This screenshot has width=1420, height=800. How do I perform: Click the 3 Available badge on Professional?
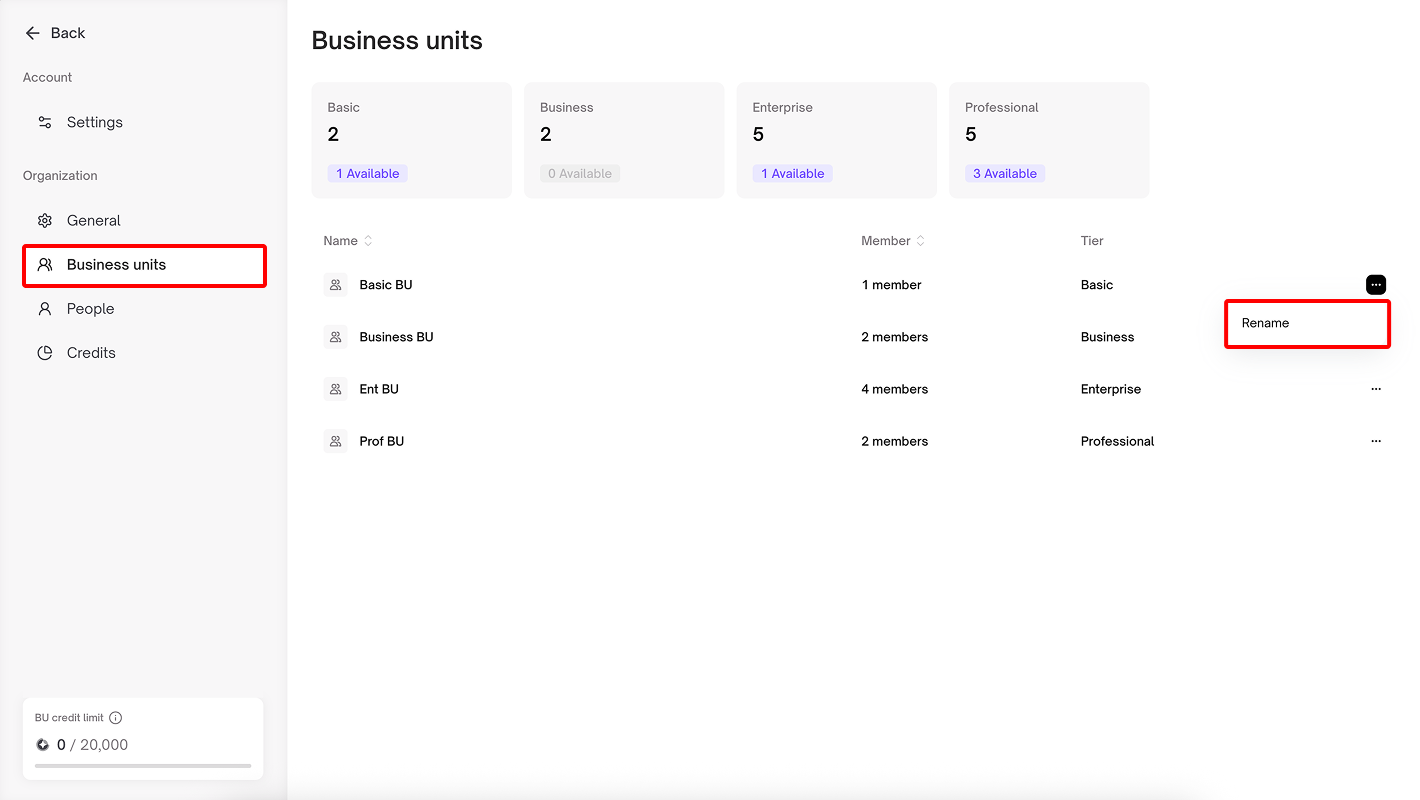(x=1004, y=174)
